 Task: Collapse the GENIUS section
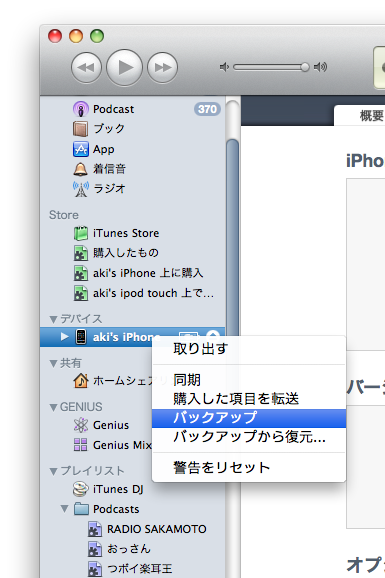pyautogui.click(x=53, y=407)
